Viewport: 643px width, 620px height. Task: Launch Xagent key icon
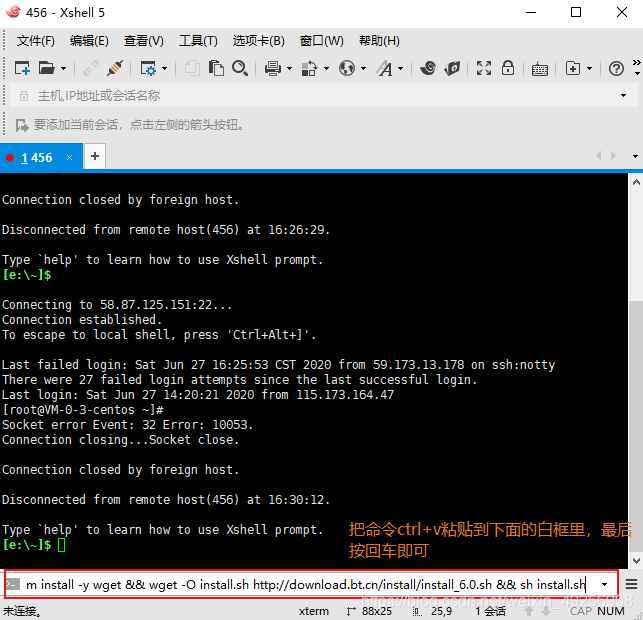[x=452, y=68]
